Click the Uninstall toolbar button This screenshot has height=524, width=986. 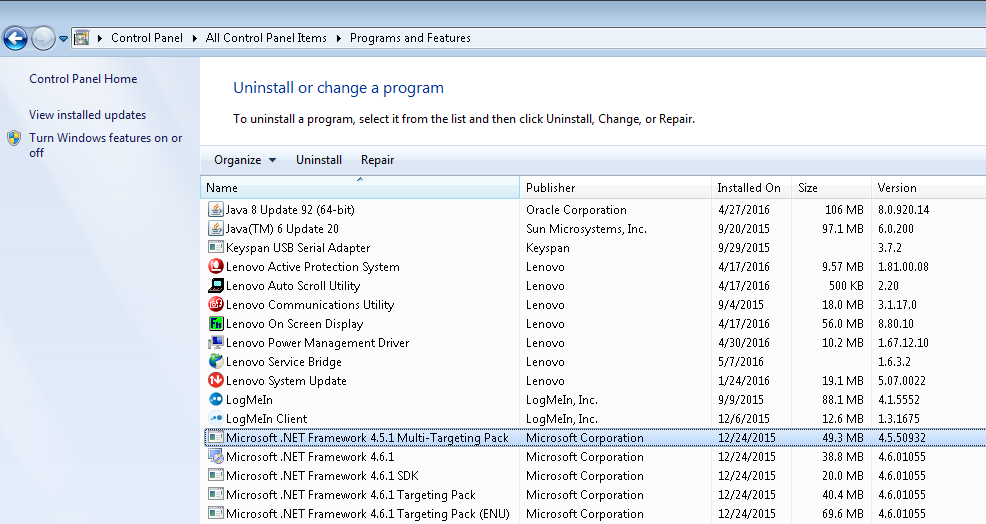[x=319, y=160]
